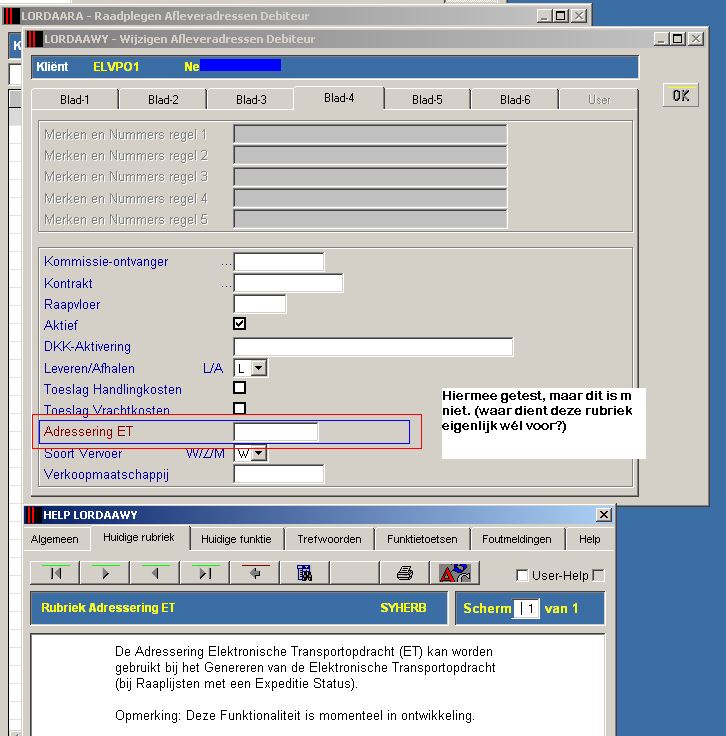Open the Help tab in help window

[x=589, y=539]
